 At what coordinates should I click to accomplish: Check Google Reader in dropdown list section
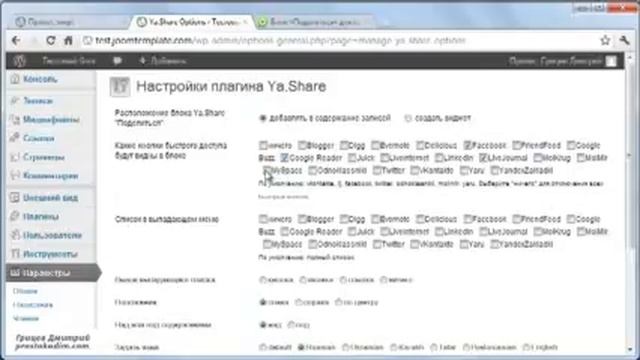pyautogui.click(x=284, y=231)
